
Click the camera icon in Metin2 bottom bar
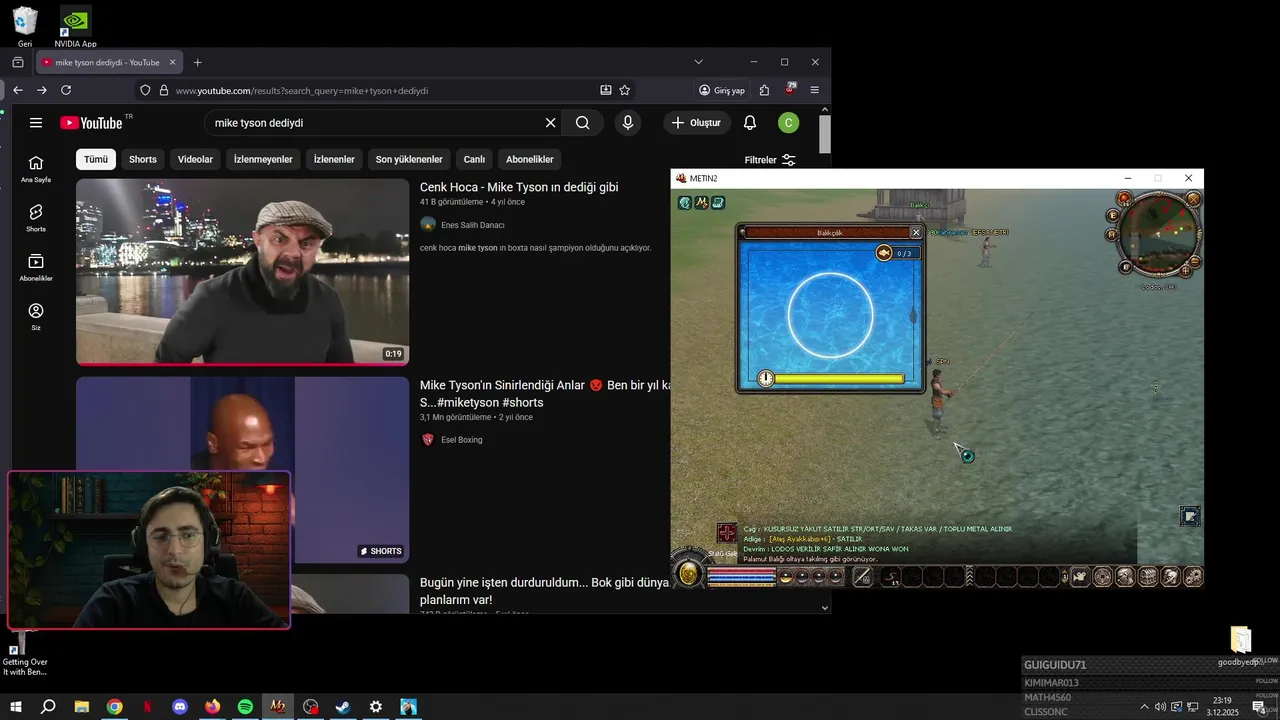tap(1080, 577)
